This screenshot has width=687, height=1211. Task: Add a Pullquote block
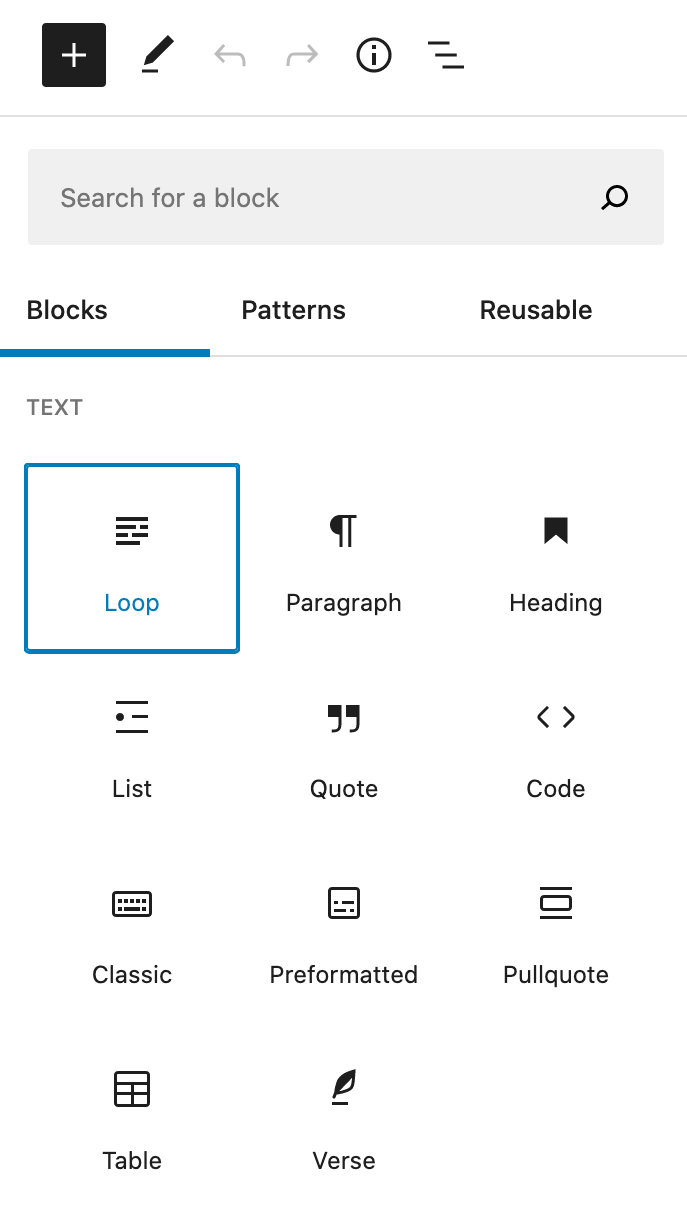pyautogui.click(x=555, y=930)
